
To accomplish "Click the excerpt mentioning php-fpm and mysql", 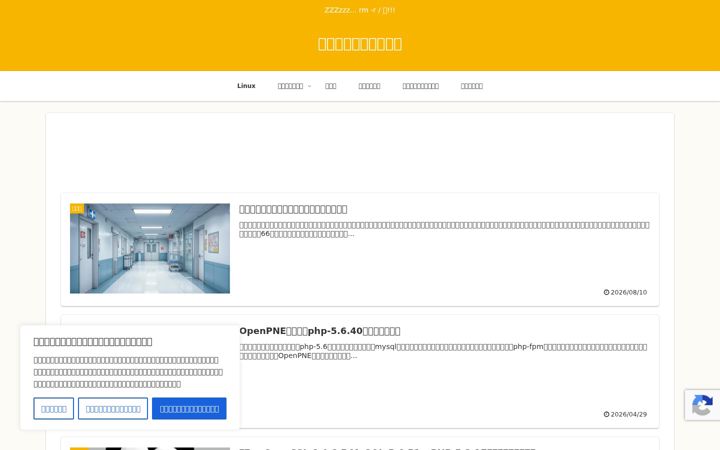I will click(443, 351).
